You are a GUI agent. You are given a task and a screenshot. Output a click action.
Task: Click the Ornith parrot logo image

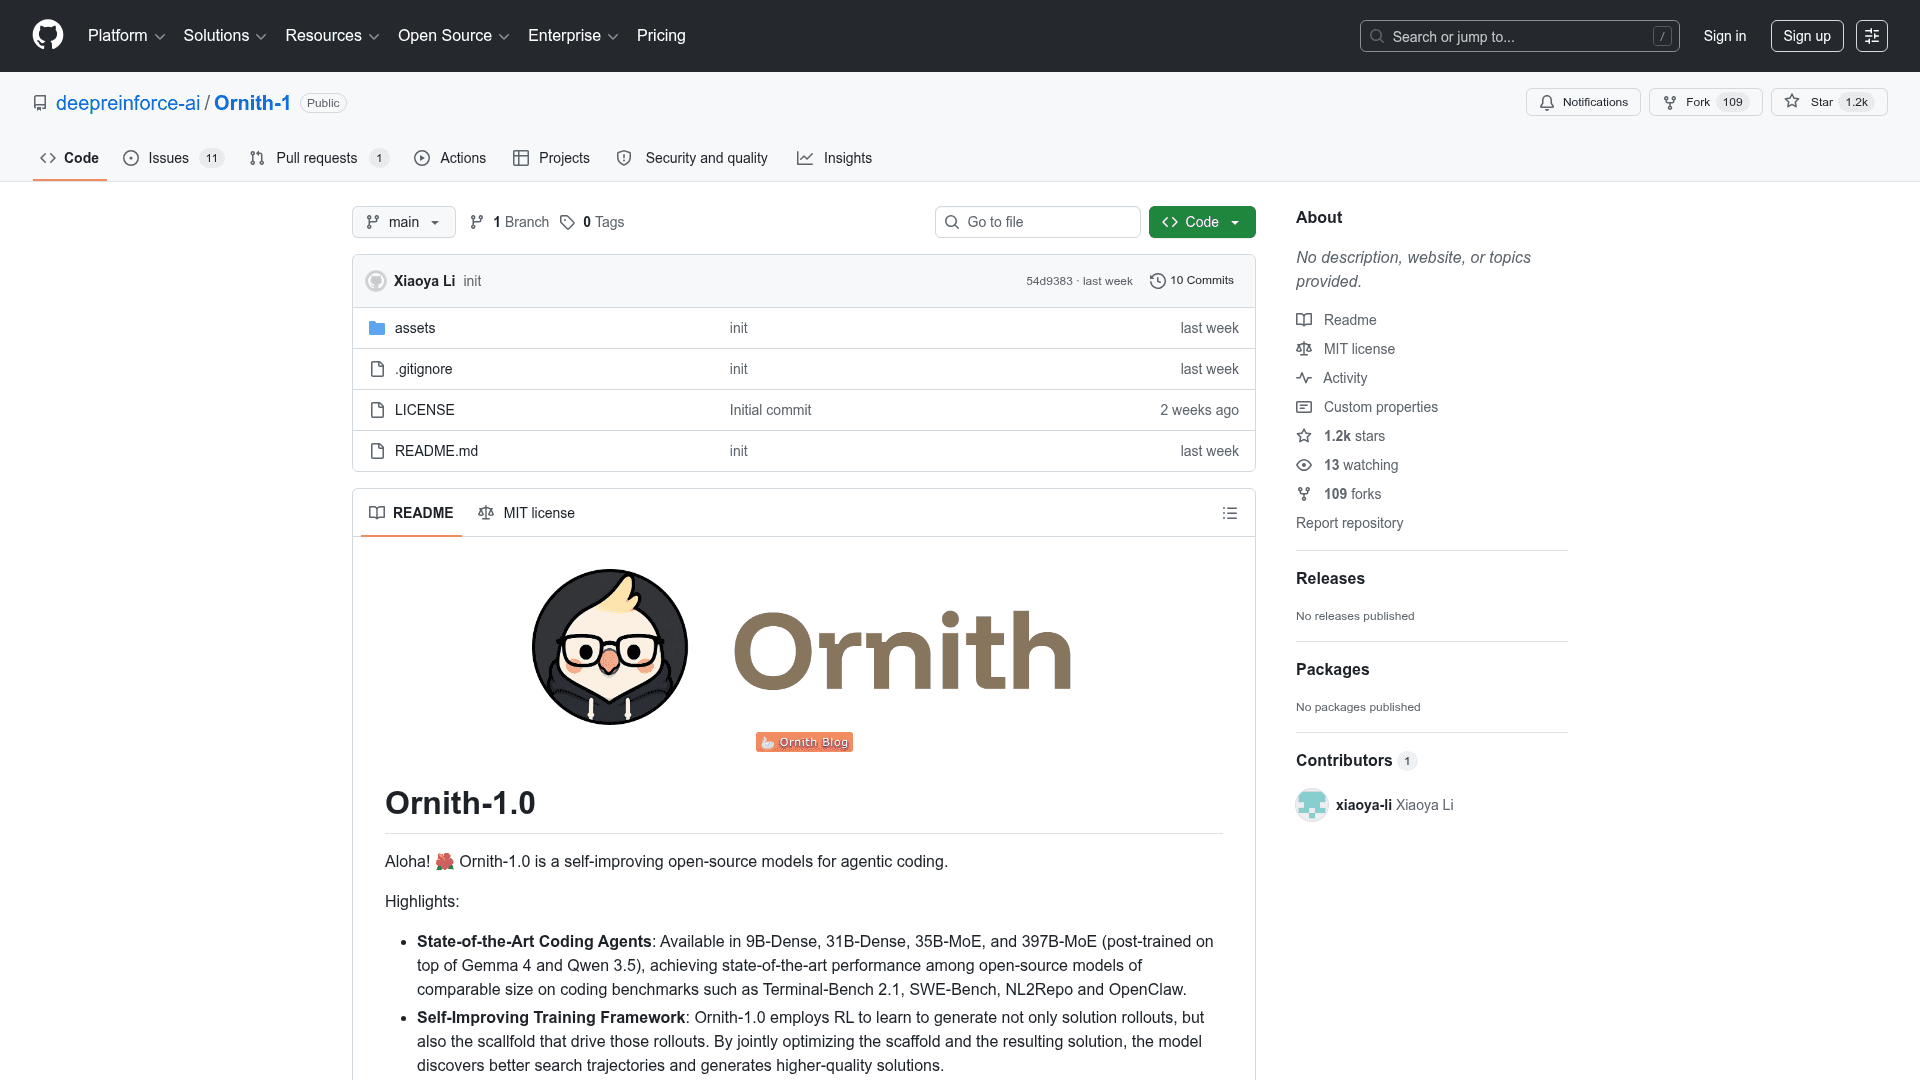click(610, 647)
